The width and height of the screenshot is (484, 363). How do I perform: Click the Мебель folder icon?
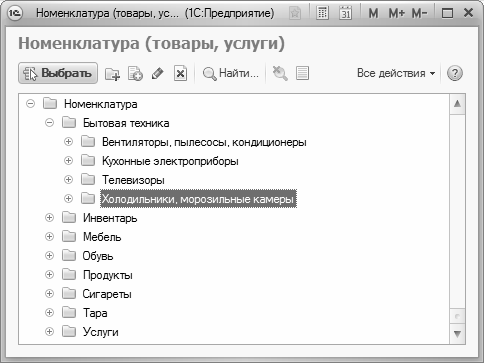pyautogui.click(x=69, y=237)
